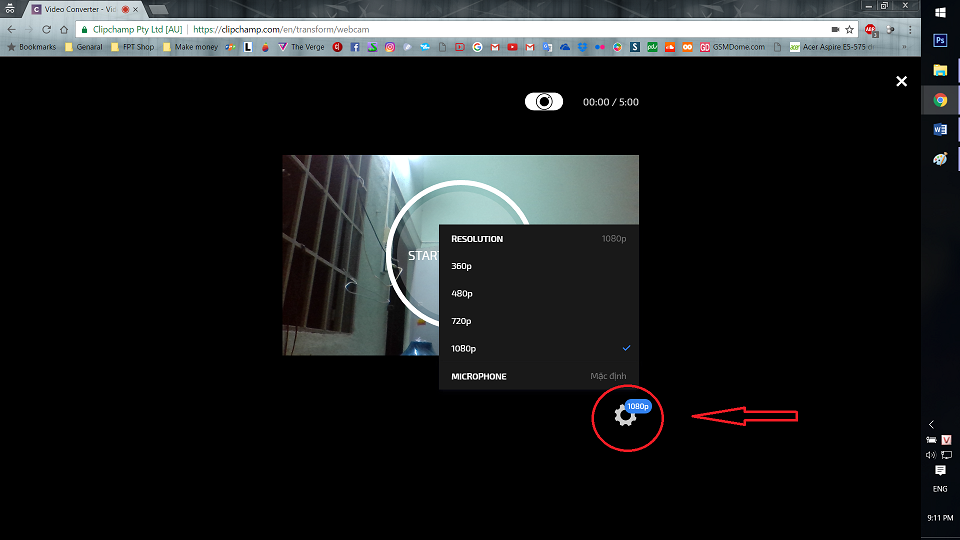
Task: Click the 00:00 / 5:00 timer
Action: (610, 102)
